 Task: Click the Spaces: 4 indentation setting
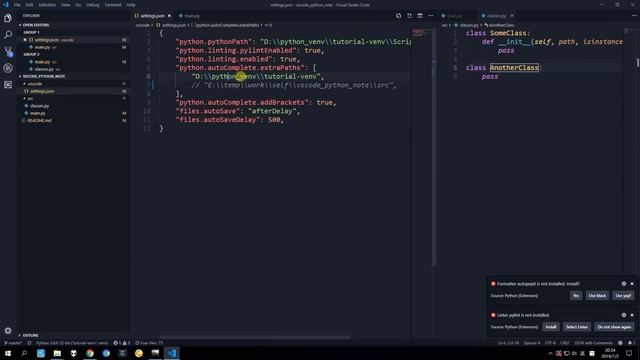[532, 343]
